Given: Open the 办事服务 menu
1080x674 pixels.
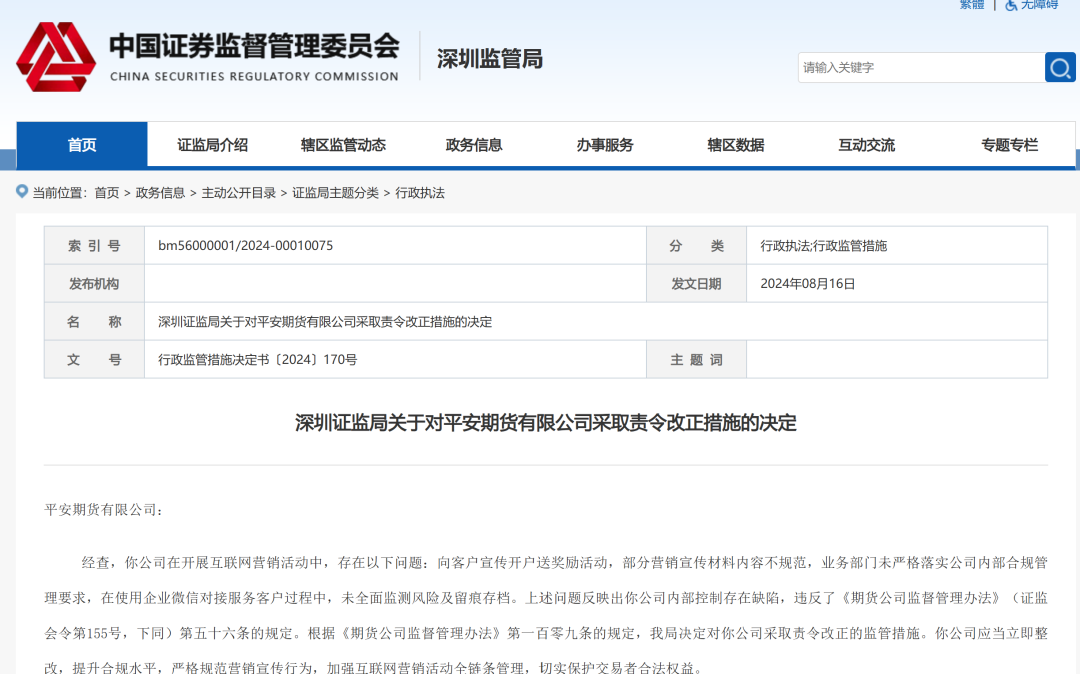Looking at the screenshot, I should coord(605,145).
